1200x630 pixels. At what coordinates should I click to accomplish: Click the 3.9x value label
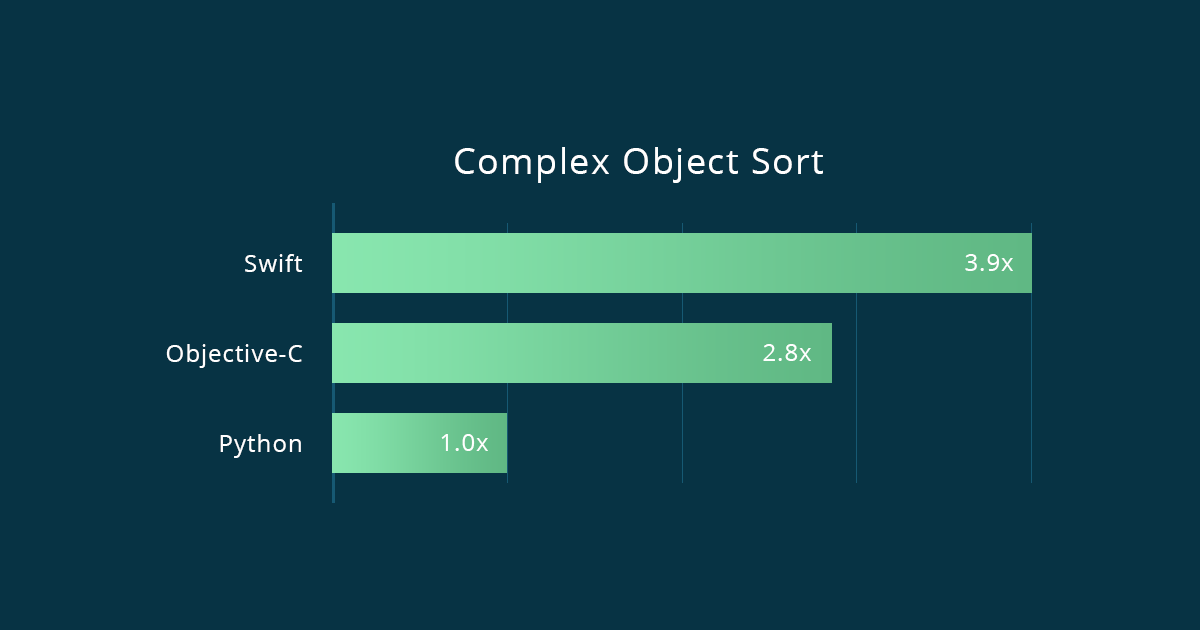tap(988, 264)
